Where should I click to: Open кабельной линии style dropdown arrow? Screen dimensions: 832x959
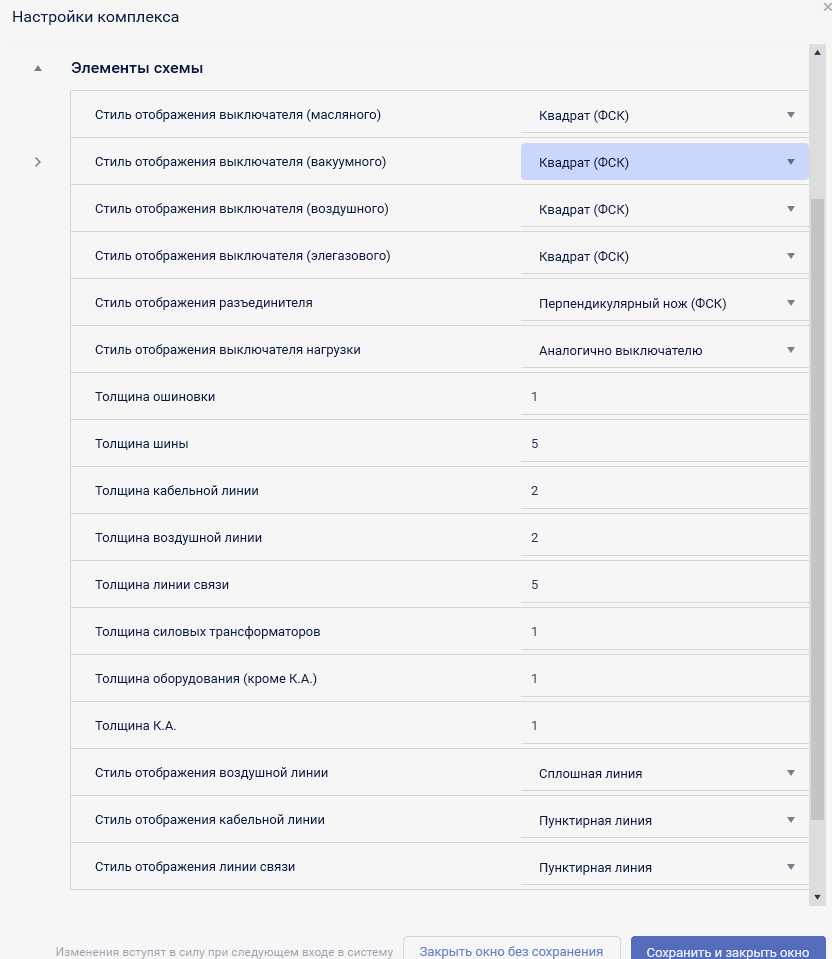pyautogui.click(x=790, y=820)
